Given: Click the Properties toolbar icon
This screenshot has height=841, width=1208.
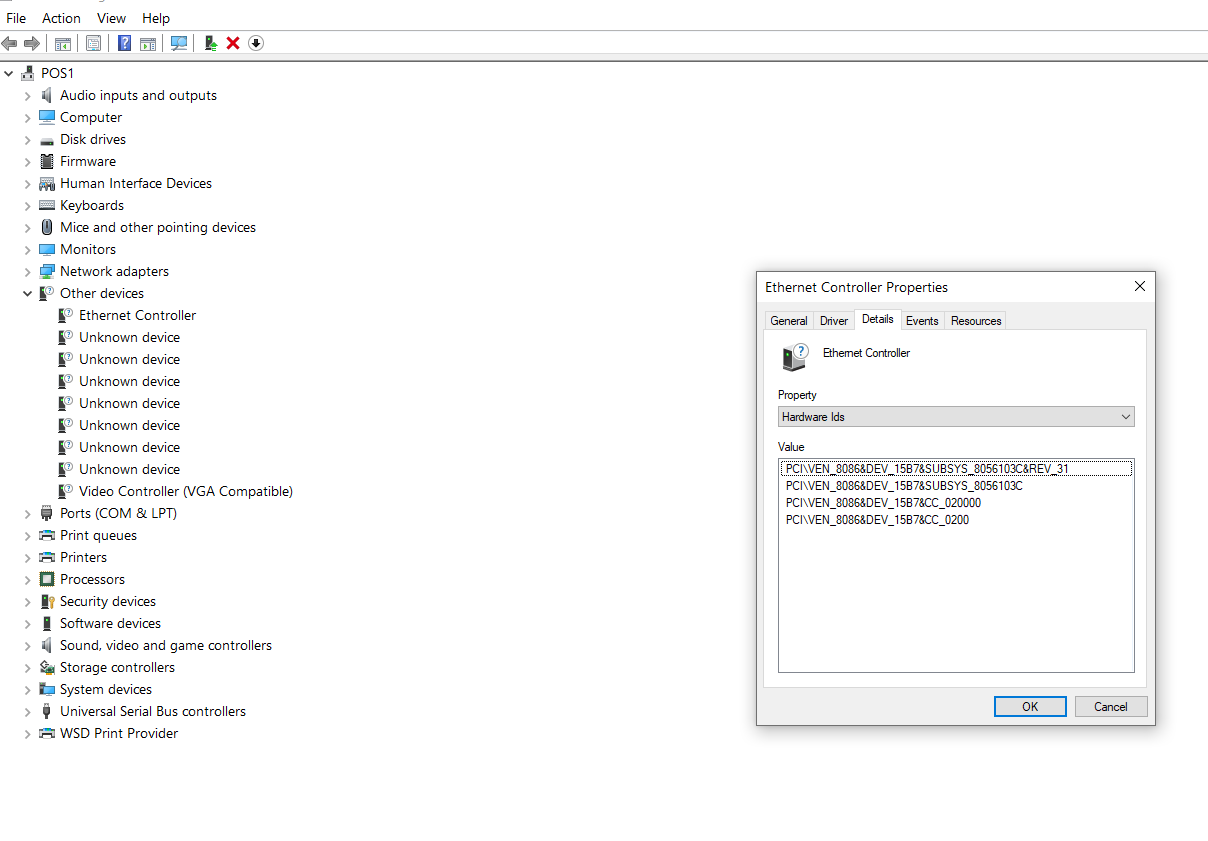Looking at the screenshot, I should point(93,43).
